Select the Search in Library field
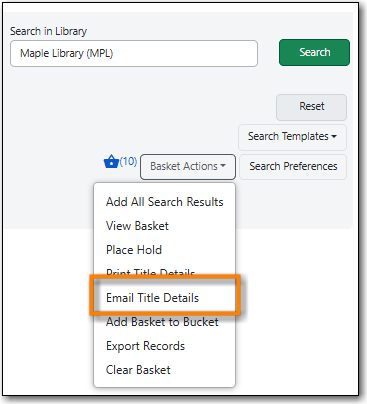Image resolution: width=367 pixels, height=404 pixels. pyautogui.click(x=134, y=53)
